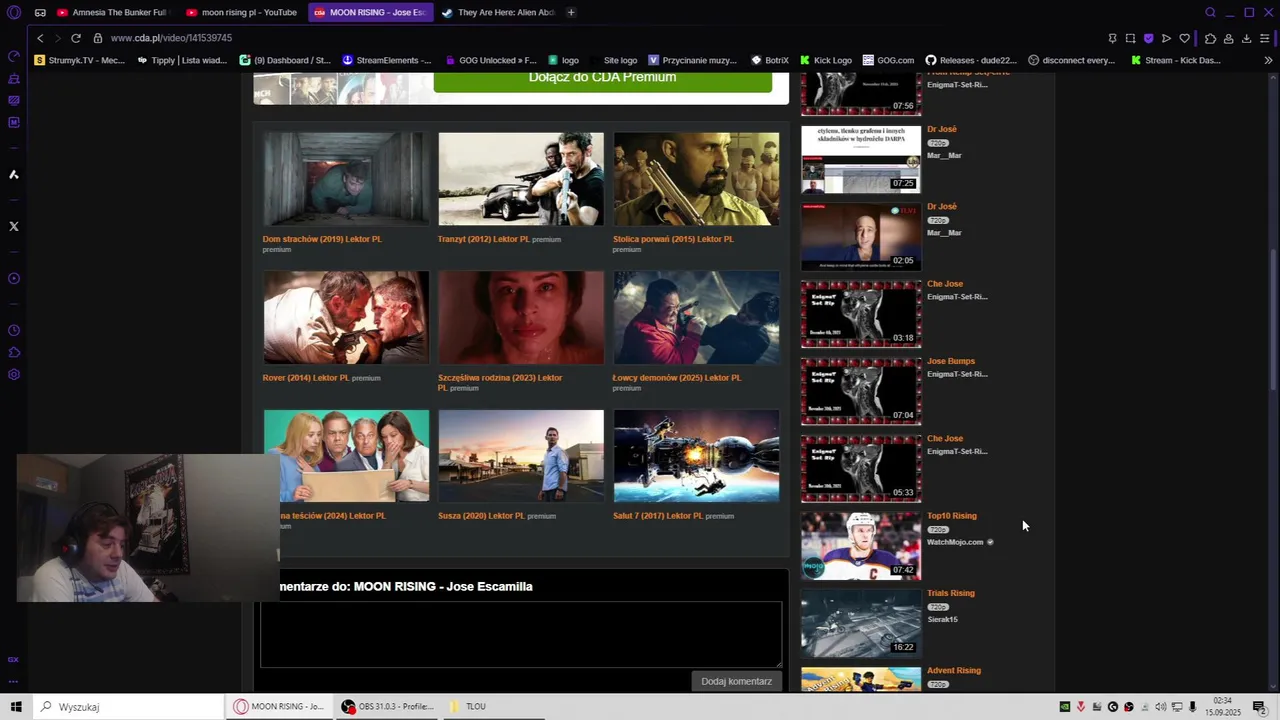Click the volume speaker tray icon
Viewport: 1280px width, 720px height.
tap(1161, 707)
